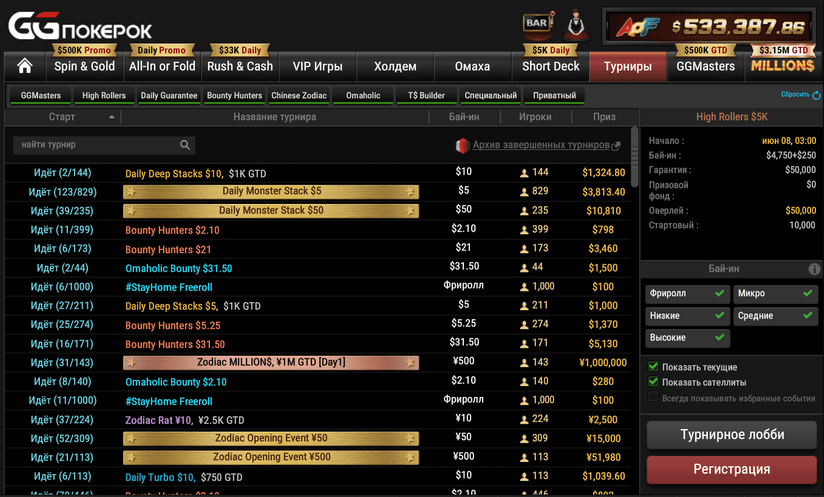Open the Short Deck tab
Image resolution: width=824 pixels, height=497 pixels.
[x=550, y=66]
